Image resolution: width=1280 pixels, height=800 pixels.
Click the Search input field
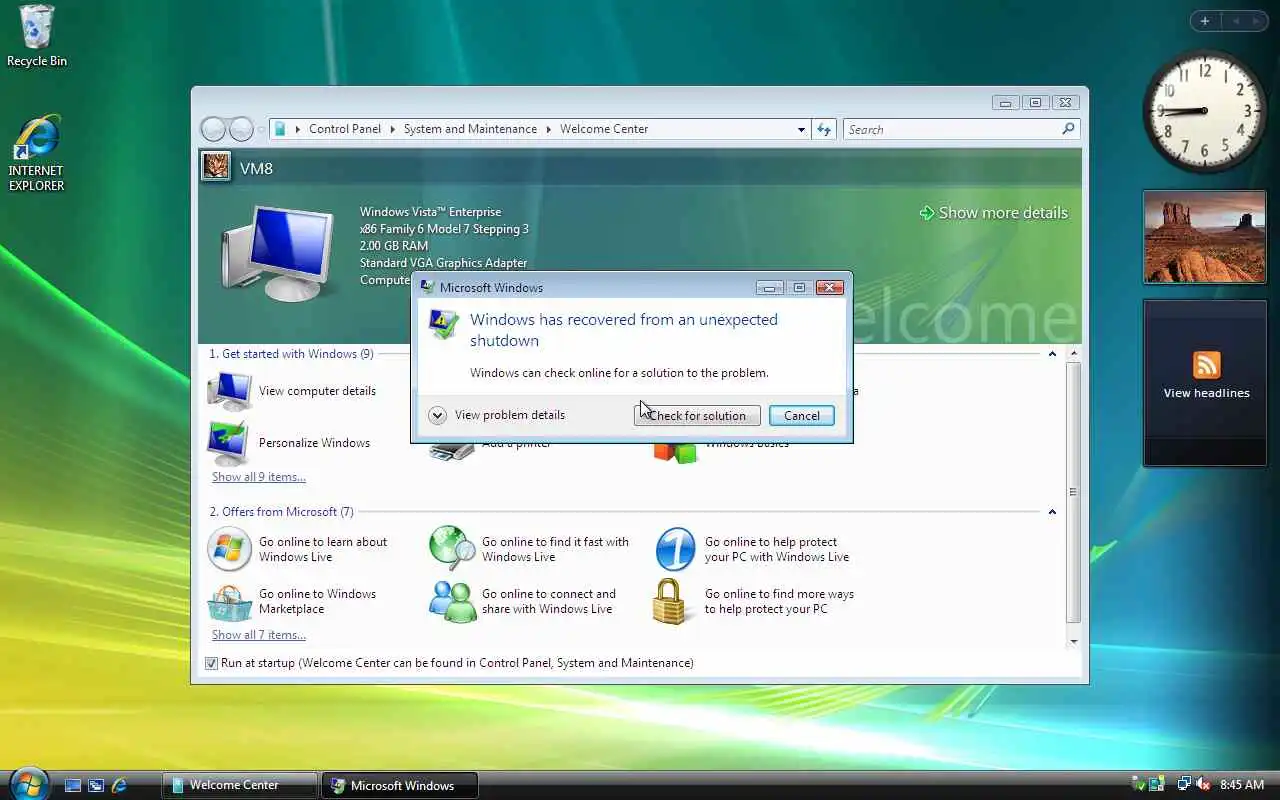(x=952, y=129)
